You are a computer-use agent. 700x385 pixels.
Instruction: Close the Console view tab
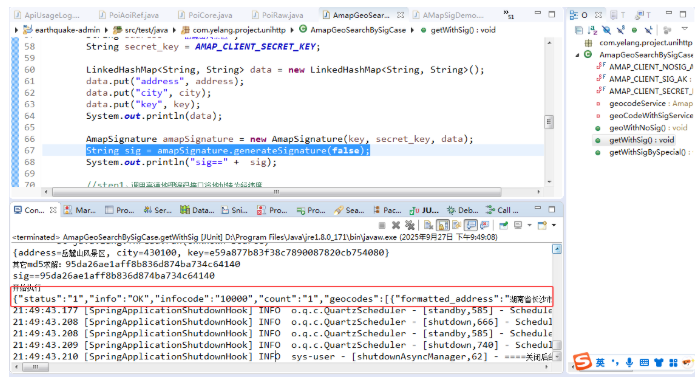(53, 210)
